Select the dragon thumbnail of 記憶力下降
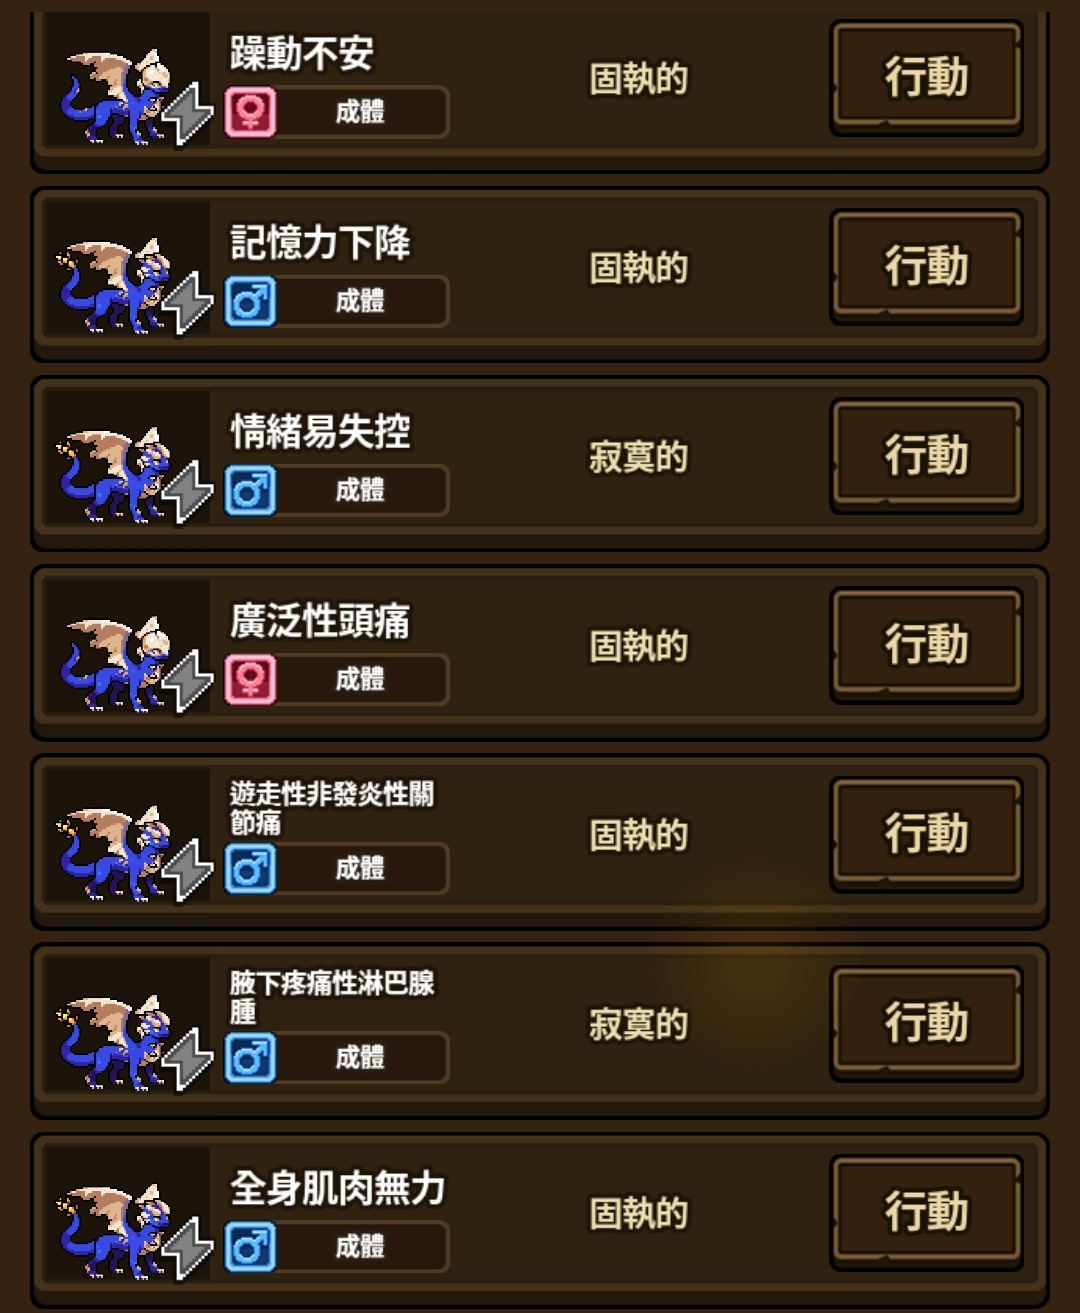Image resolution: width=1080 pixels, height=1313 pixels. click(128, 270)
